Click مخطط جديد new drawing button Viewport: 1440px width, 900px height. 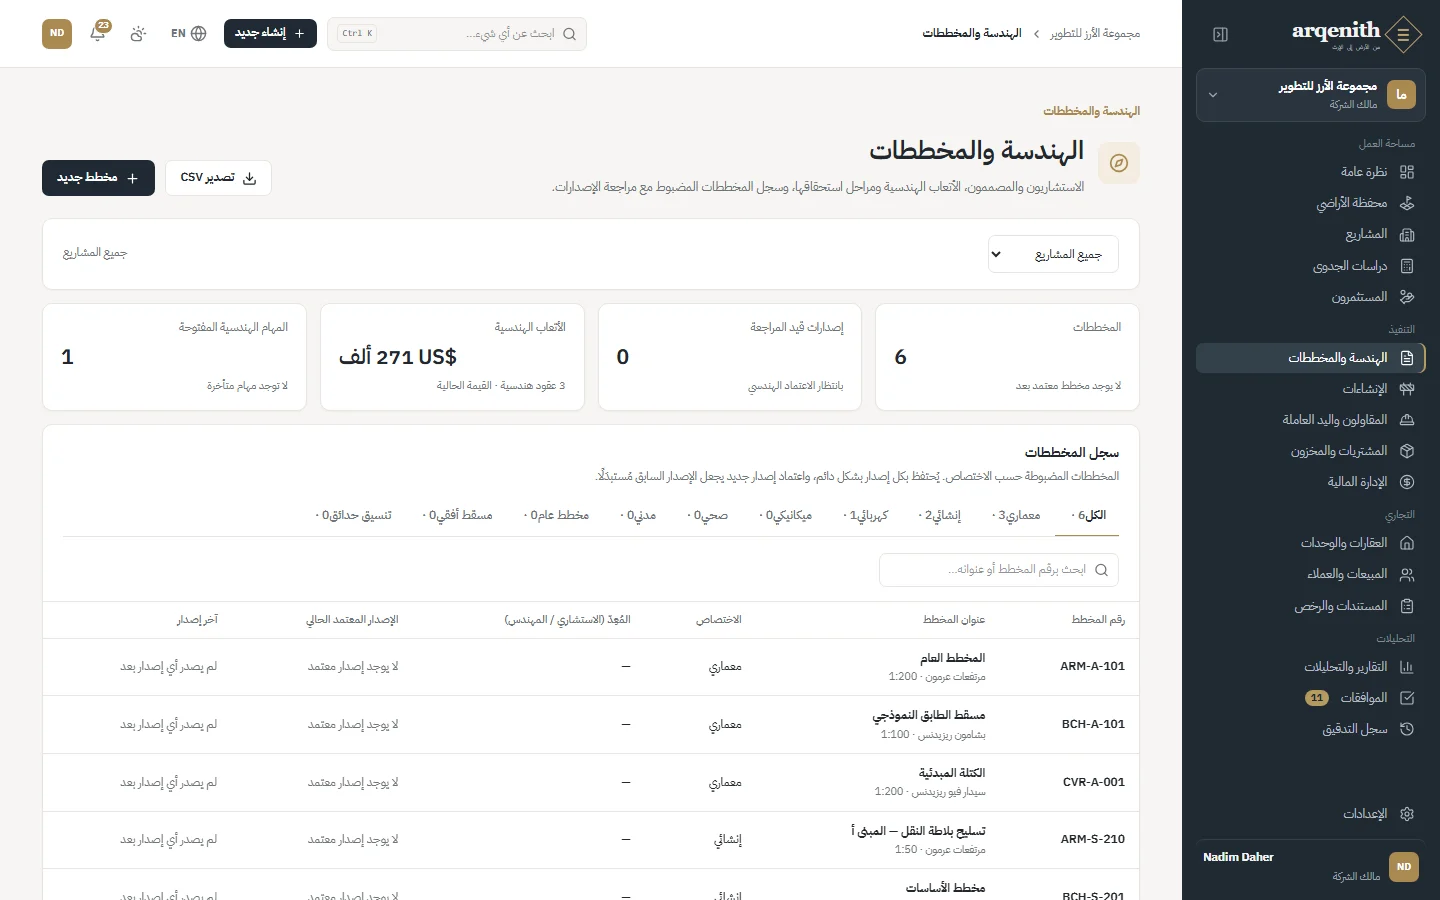tap(98, 178)
